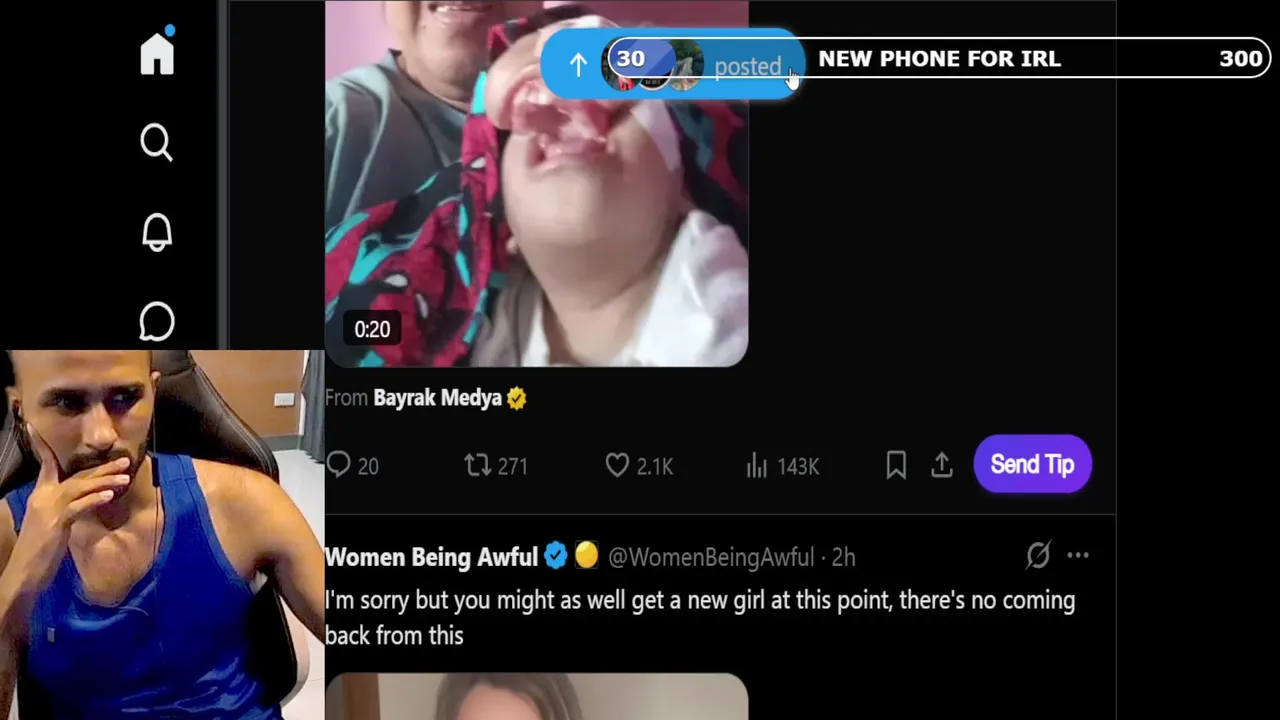1280x720 pixels.
Task: Open the Women Being Awful profile name
Action: (x=431, y=557)
